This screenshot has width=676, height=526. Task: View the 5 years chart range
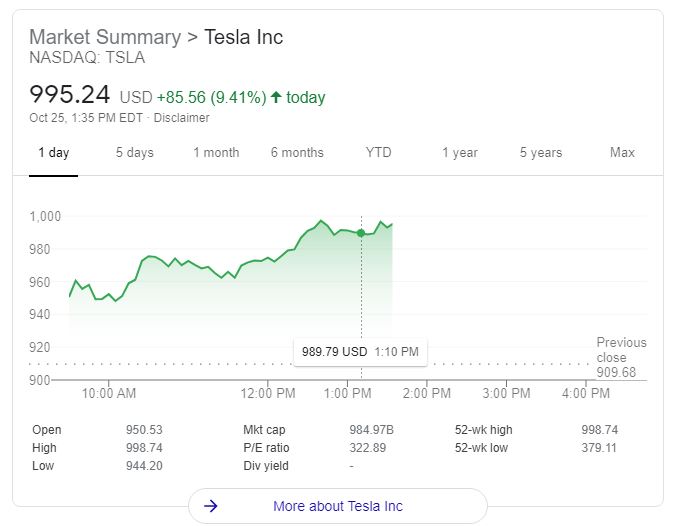coord(540,153)
